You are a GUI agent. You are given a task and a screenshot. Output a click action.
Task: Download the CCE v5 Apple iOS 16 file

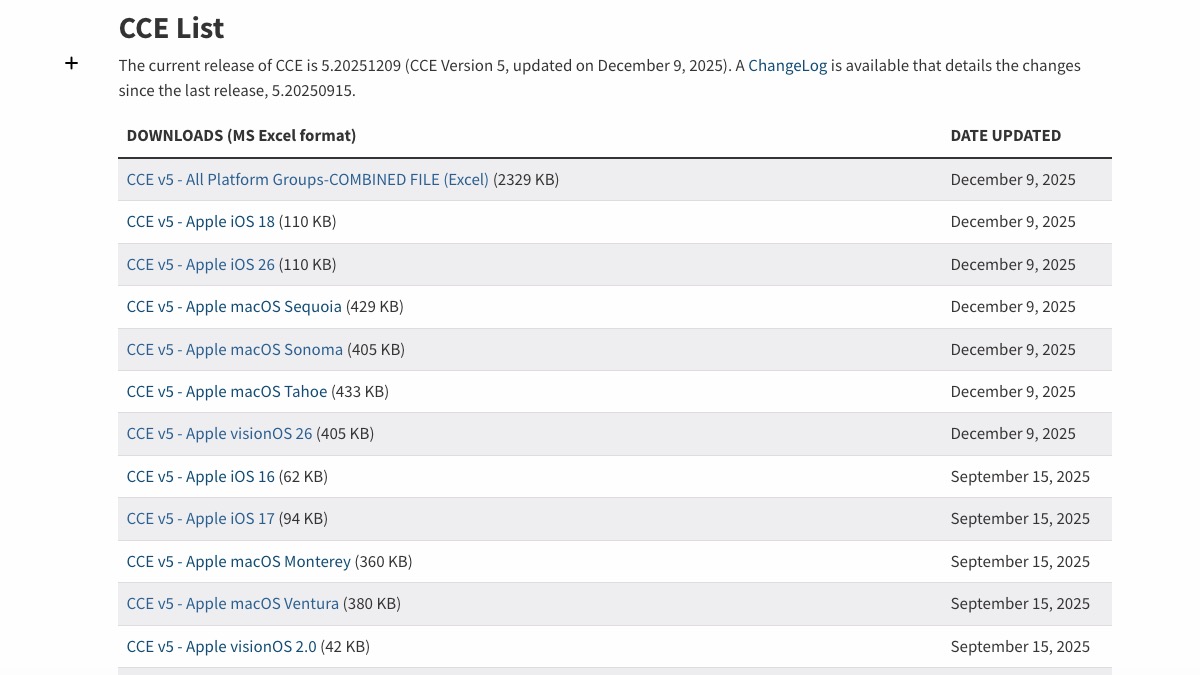click(x=200, y=477)
